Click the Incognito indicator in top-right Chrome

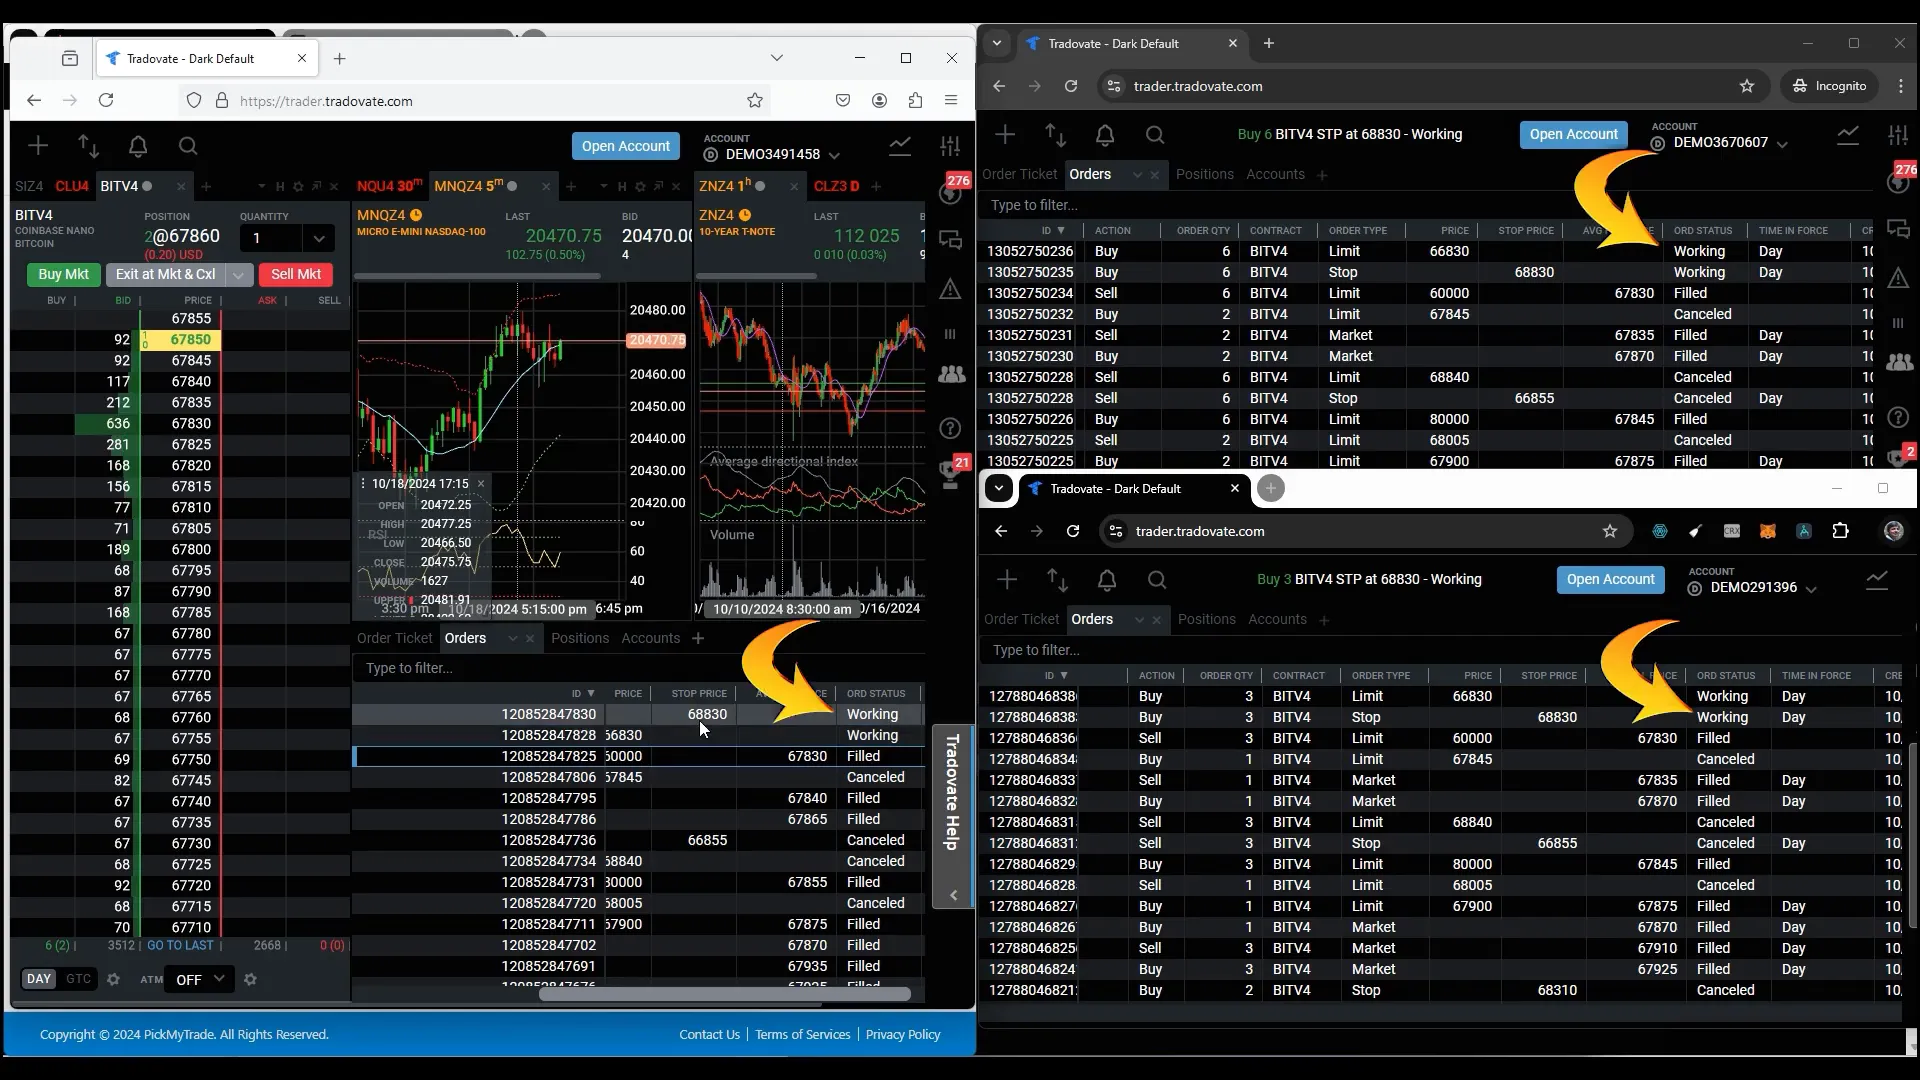click(x=1830, y=86)
